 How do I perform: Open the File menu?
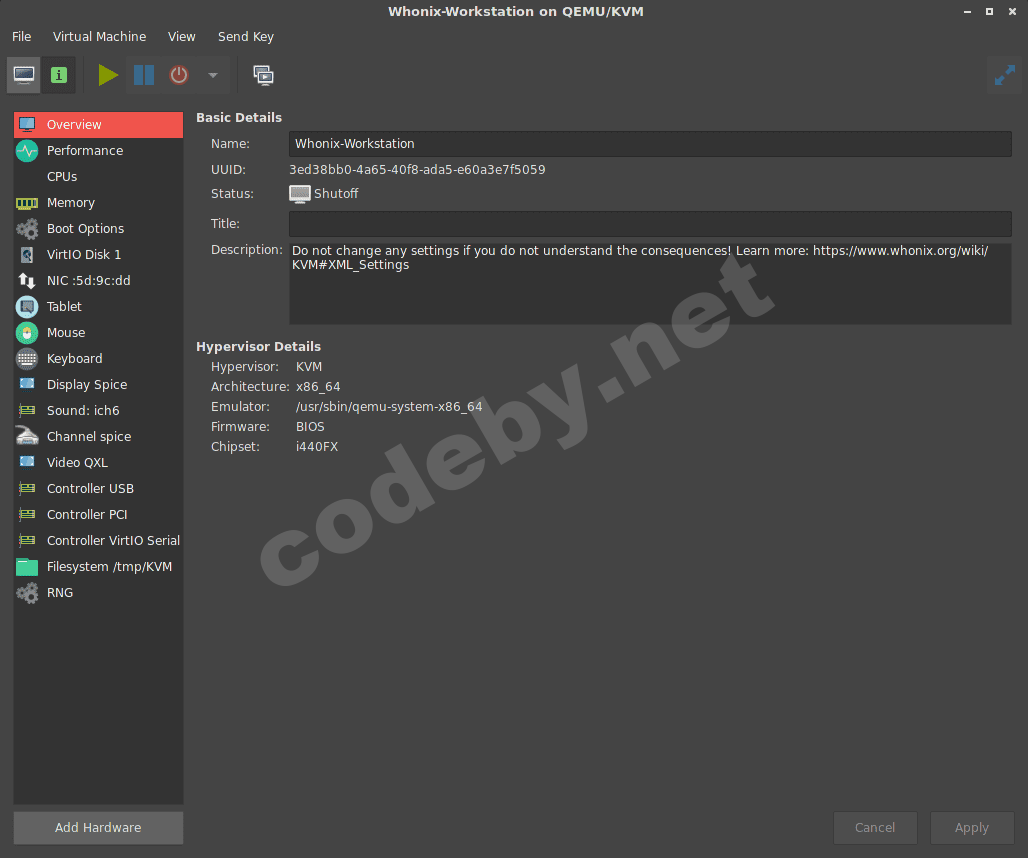pos(21,36)
